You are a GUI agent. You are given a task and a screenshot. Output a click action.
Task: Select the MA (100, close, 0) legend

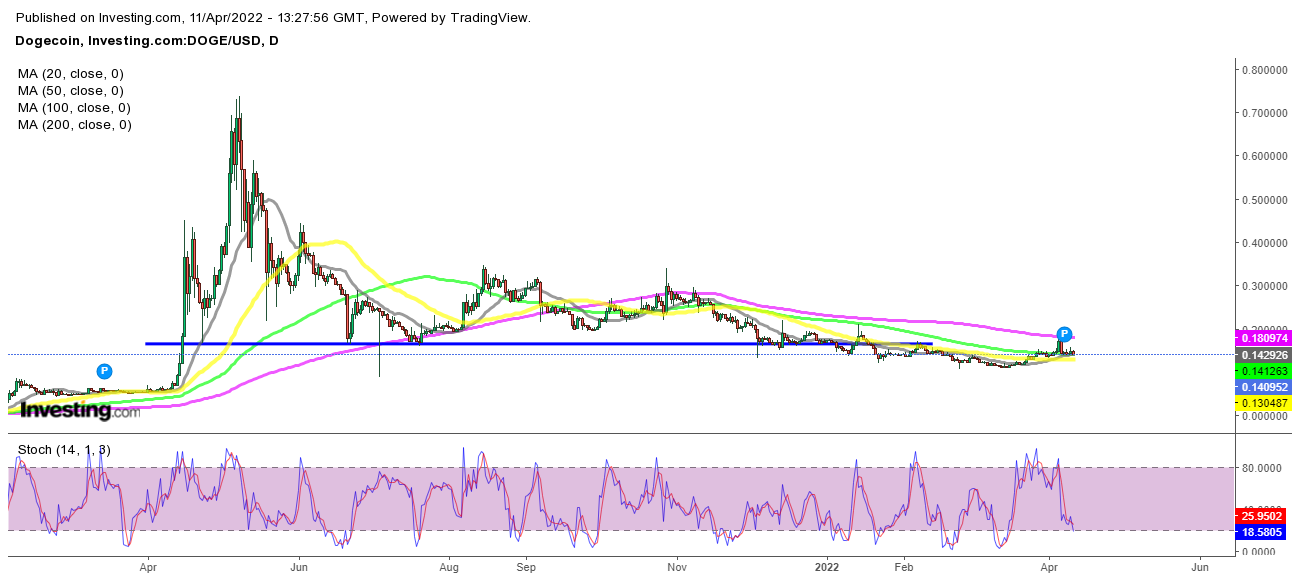click(x=74, y=108)
